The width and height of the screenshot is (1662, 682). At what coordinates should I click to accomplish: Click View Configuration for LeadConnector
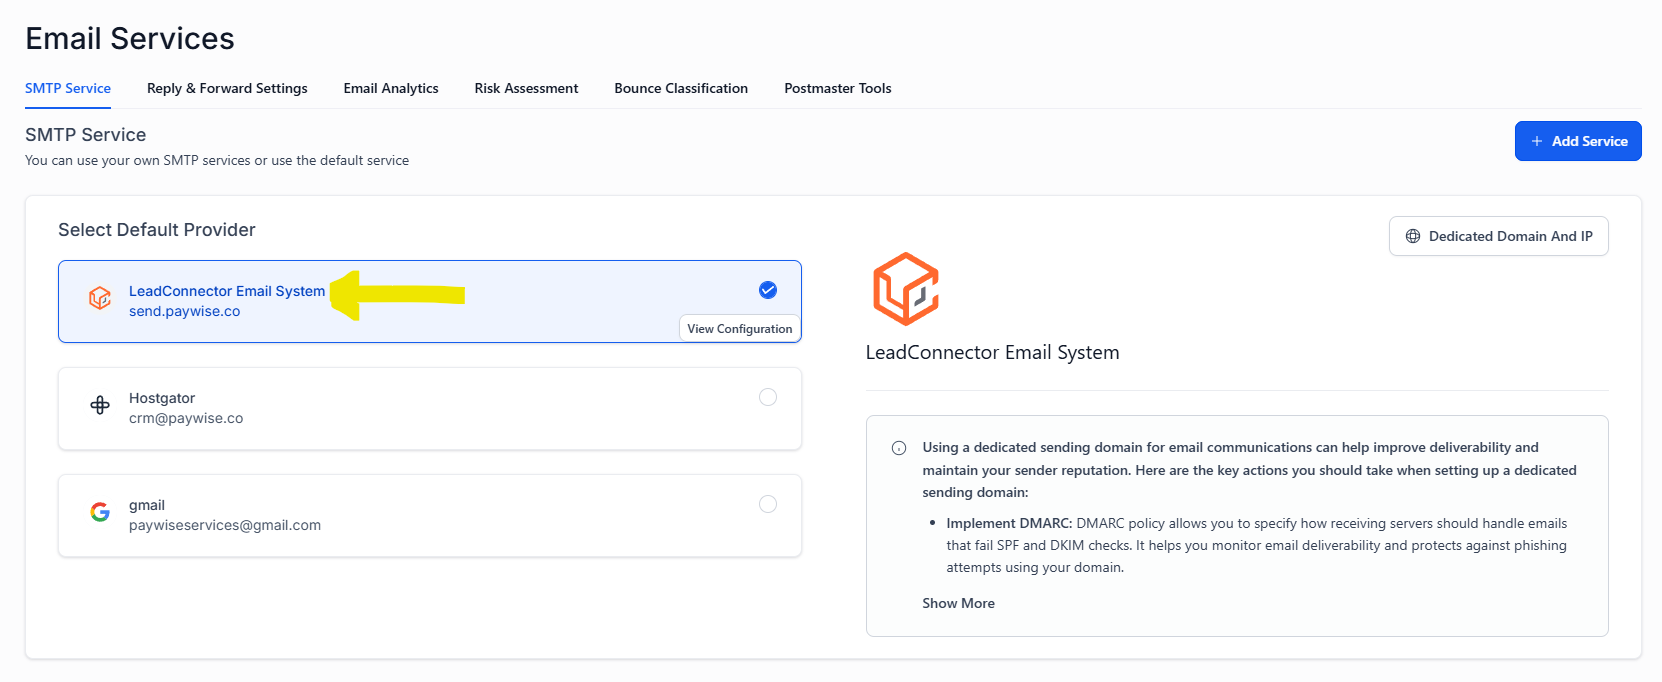740,328
